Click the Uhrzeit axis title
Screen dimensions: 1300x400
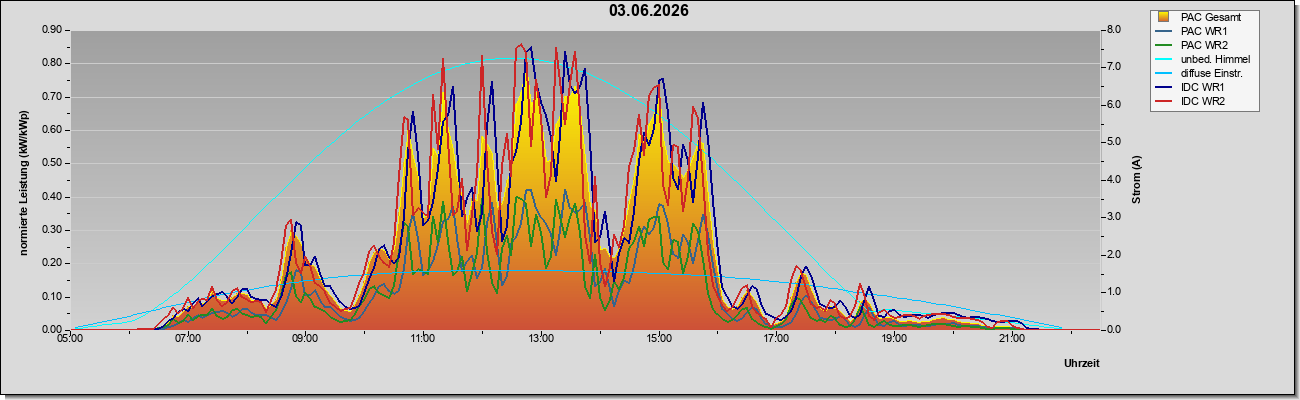pyautogui.click(x=1081, y=363)
